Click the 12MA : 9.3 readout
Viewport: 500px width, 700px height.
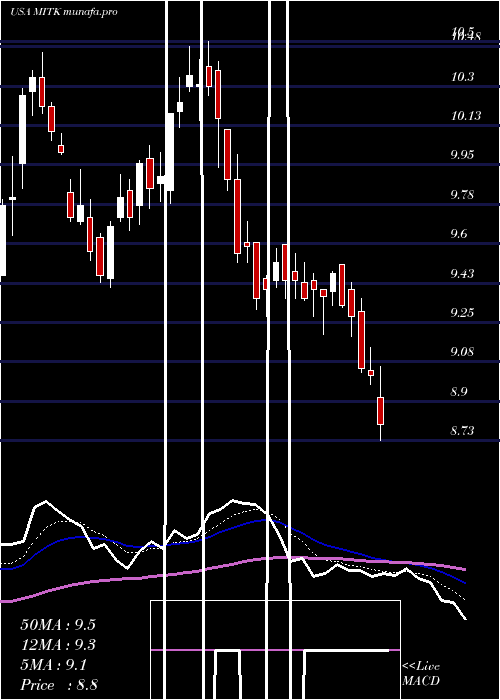(58, 645)
